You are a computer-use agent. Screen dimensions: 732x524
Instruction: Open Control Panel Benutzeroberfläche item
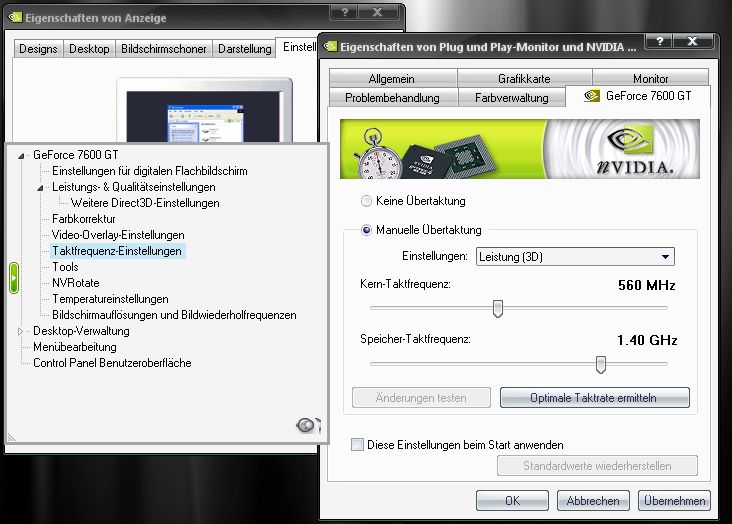pyautogui.click(x=112, y=362)
